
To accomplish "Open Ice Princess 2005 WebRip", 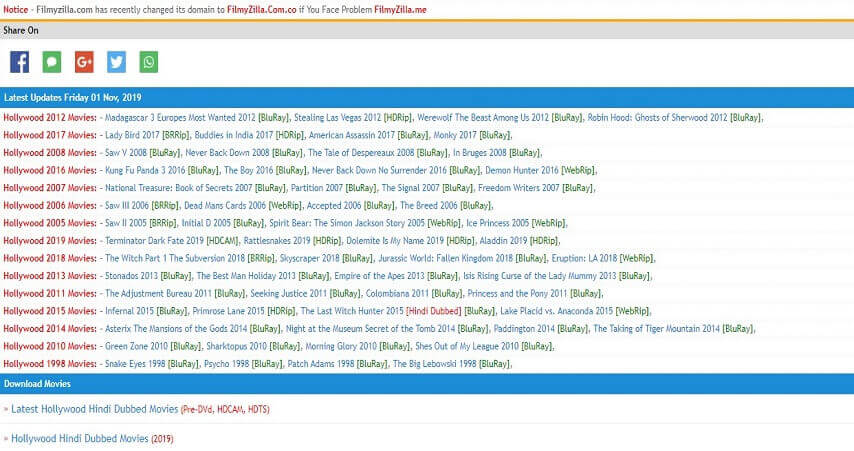I will [516, 223].
